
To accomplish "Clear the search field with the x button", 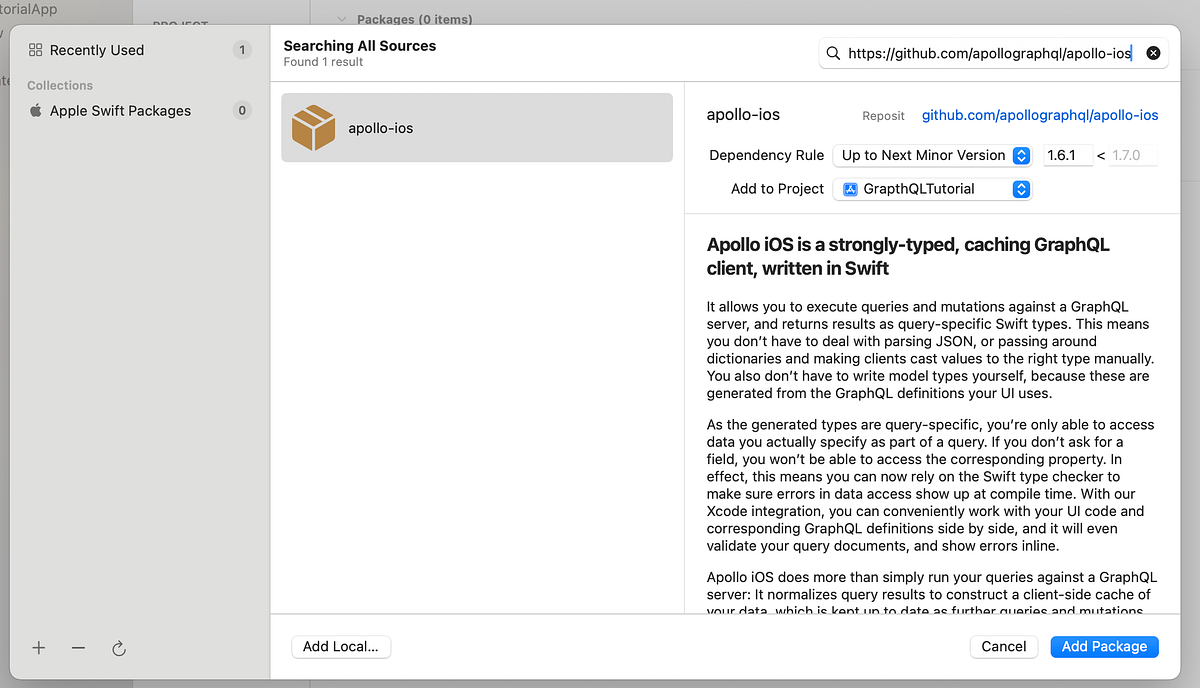I will [x=1153, y=53].
